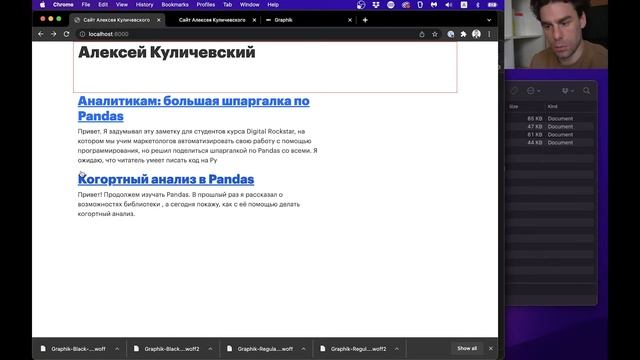Open the Finder action ellipsis dropdown
The image size is (640, 360).
533,91
